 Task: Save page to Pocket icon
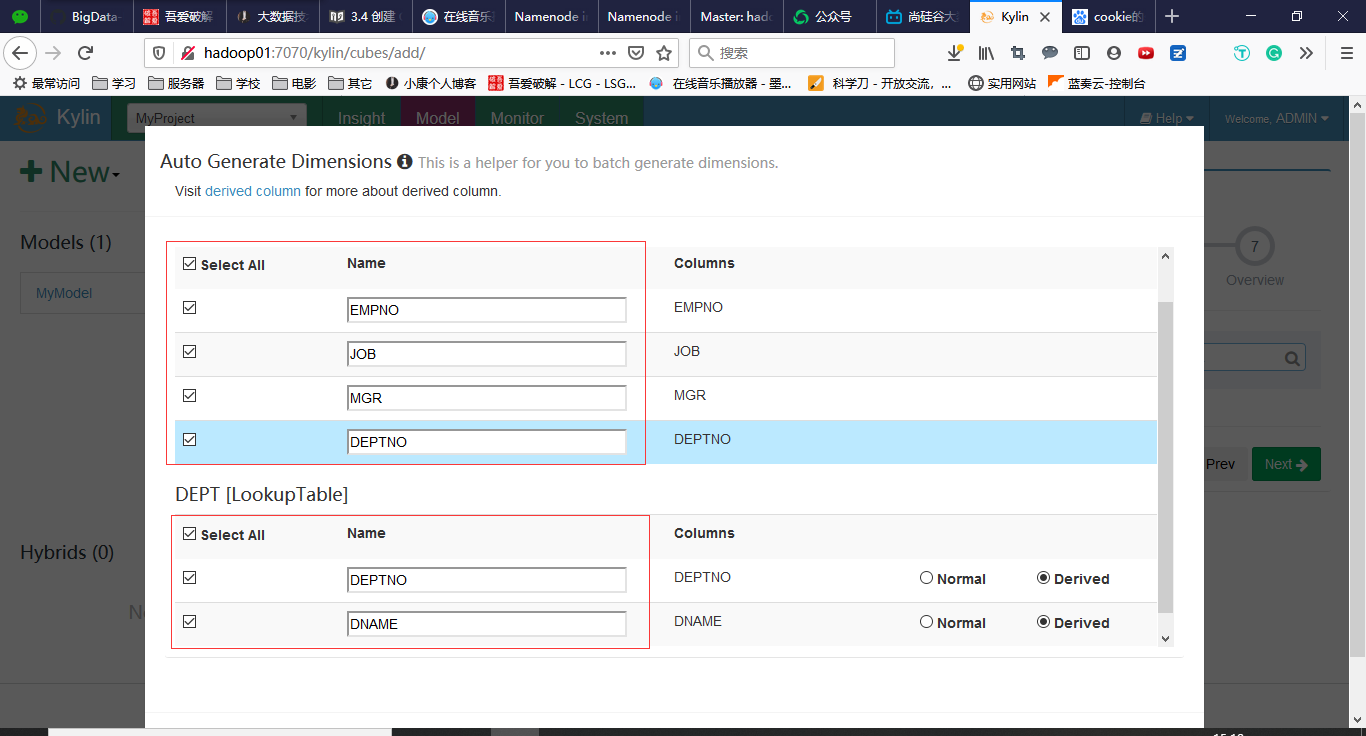pyautogui.click(x=636, y=53)
